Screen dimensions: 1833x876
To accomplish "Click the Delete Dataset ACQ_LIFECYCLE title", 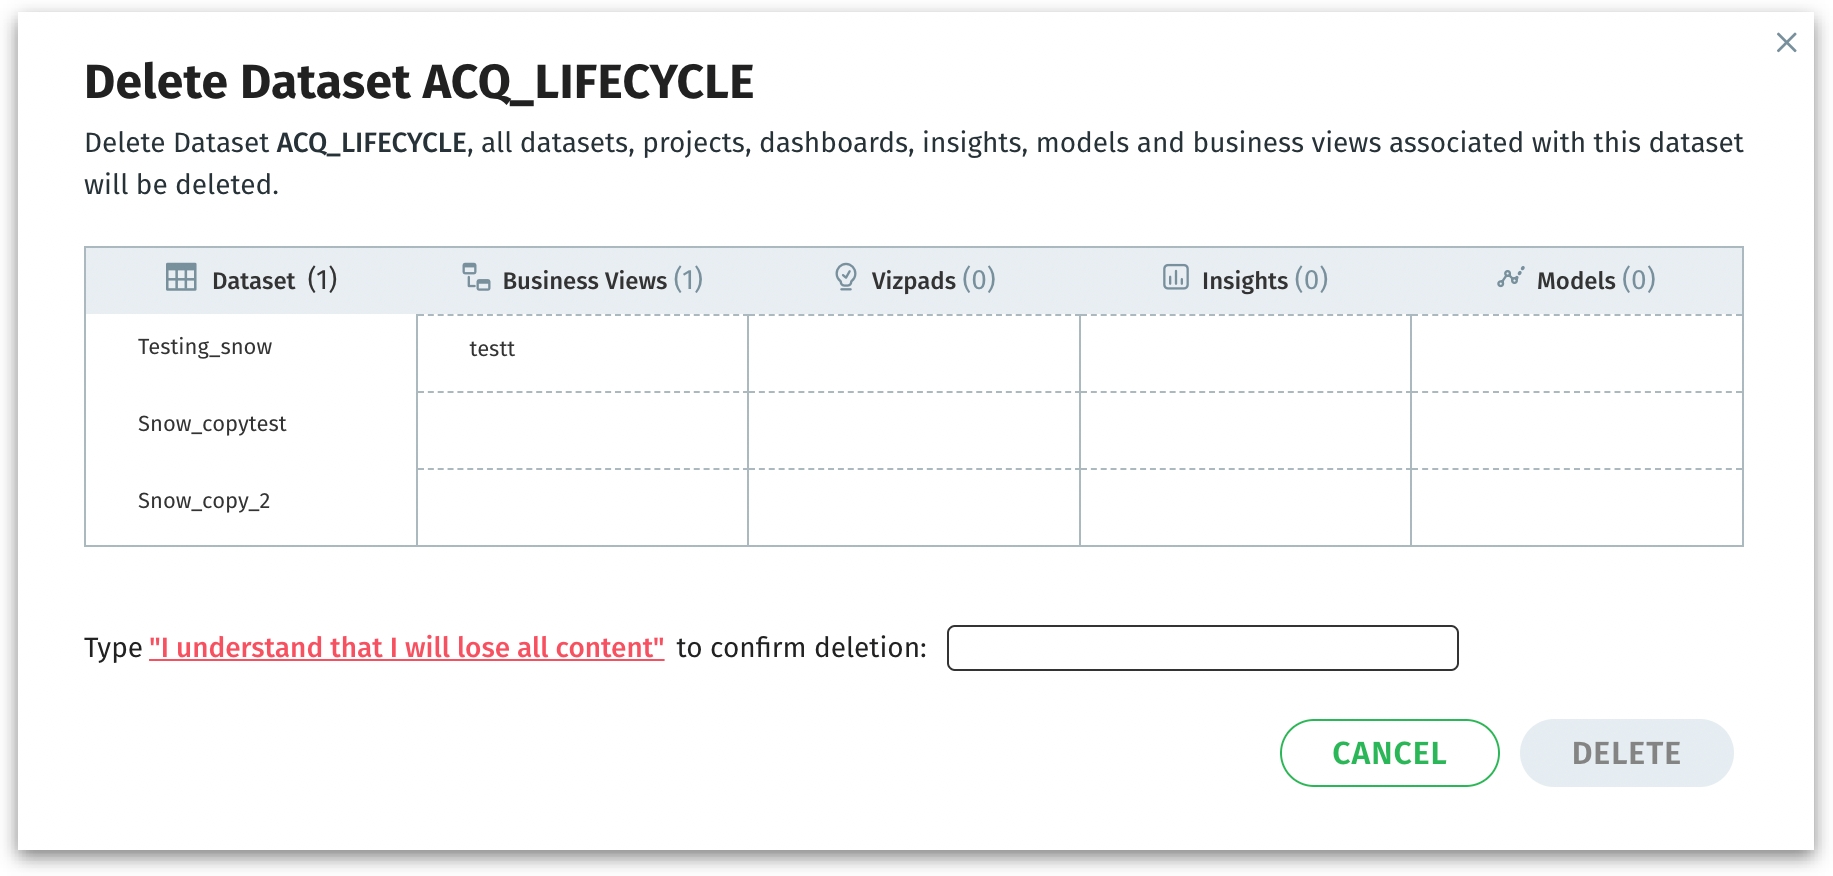I will (419, 82).
